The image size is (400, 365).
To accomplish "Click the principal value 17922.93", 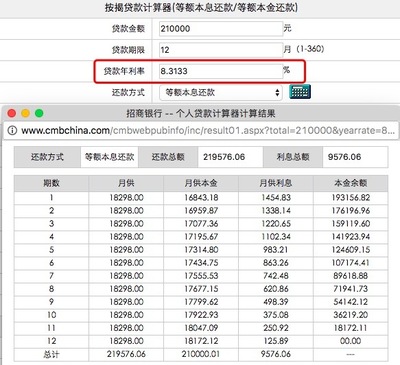I will click(201, 315).
